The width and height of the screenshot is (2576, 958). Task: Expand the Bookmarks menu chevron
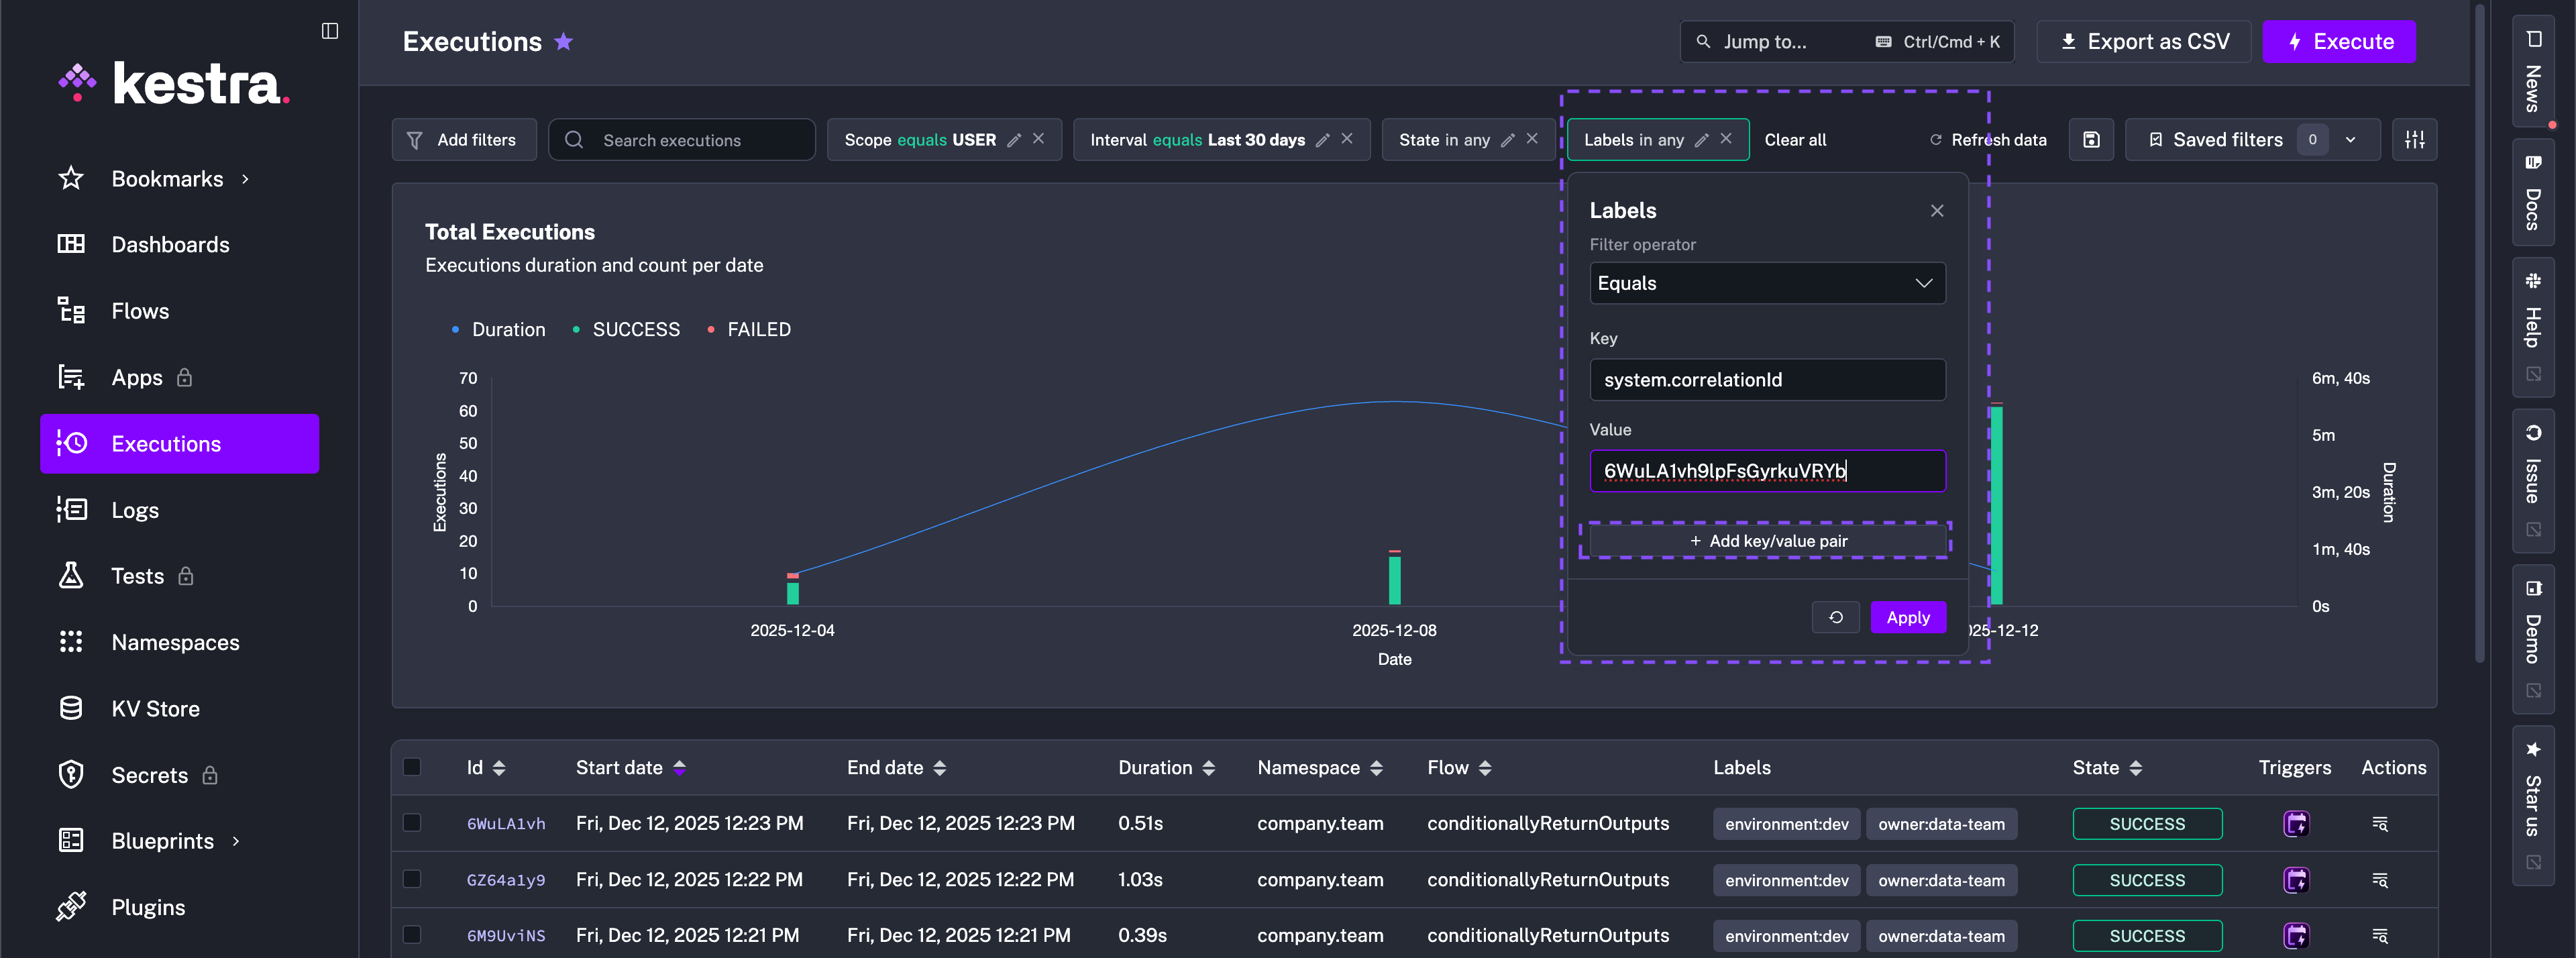[x=245, y=179]
